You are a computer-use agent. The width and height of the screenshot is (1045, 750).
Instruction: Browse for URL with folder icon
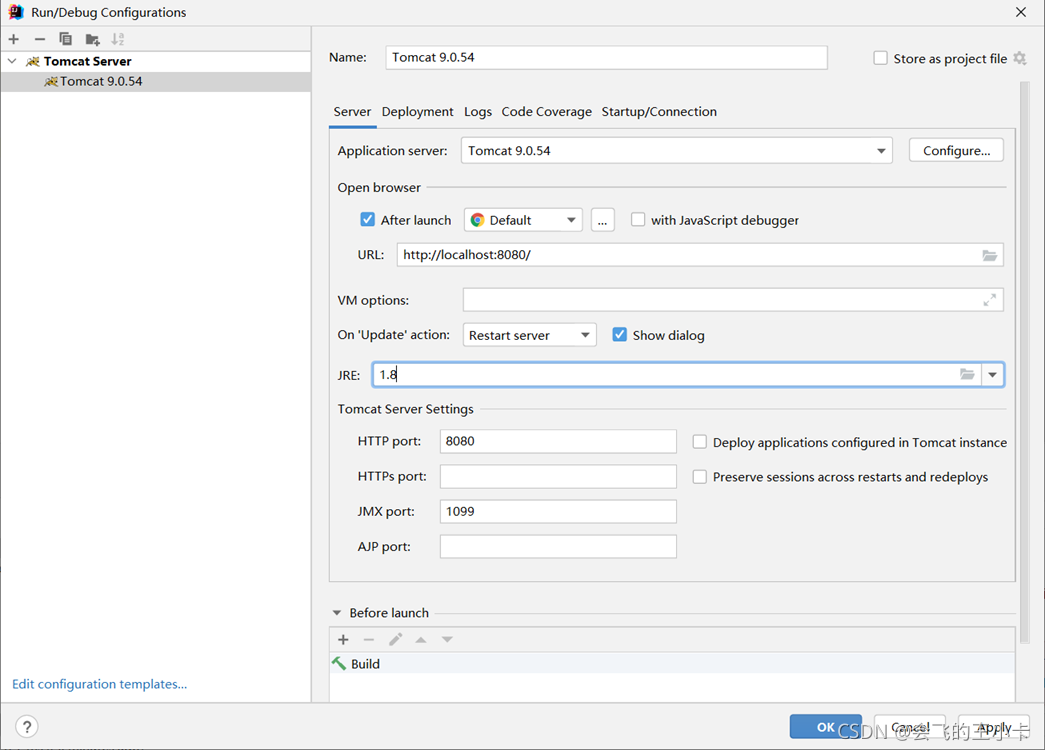[990, 255]
